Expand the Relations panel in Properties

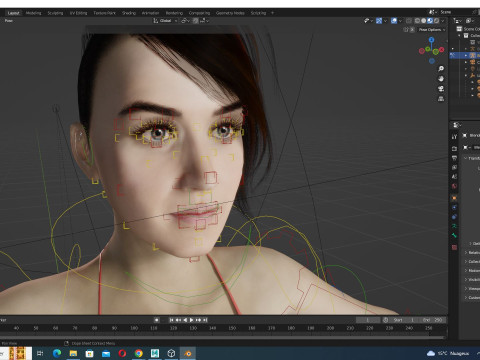click(472, 253)
